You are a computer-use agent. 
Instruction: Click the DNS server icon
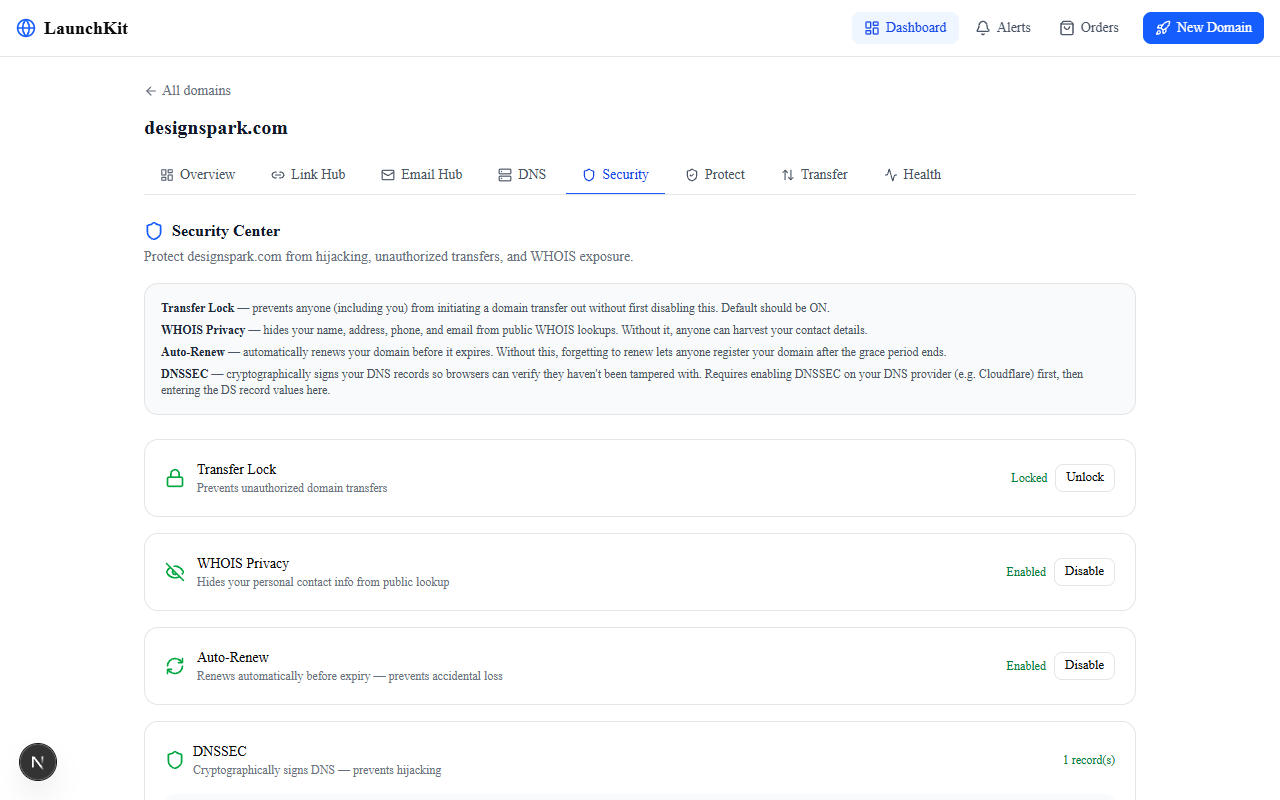(505, 175)
